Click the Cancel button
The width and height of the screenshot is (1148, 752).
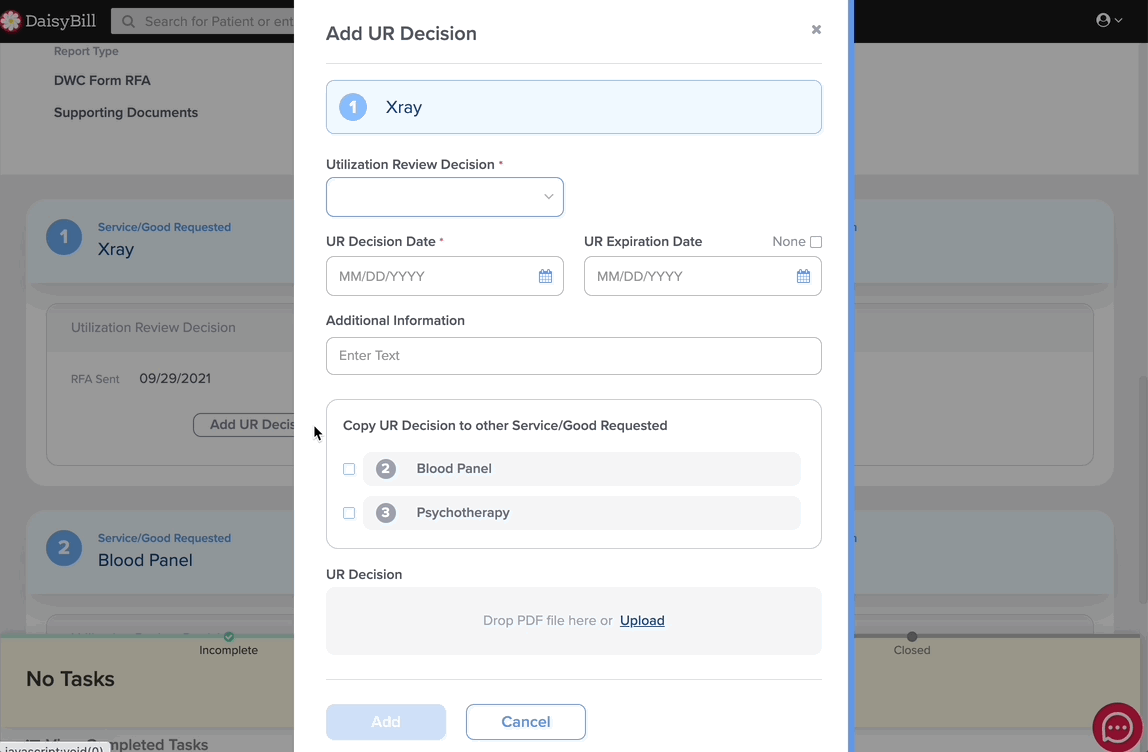[x=526, y=722]
